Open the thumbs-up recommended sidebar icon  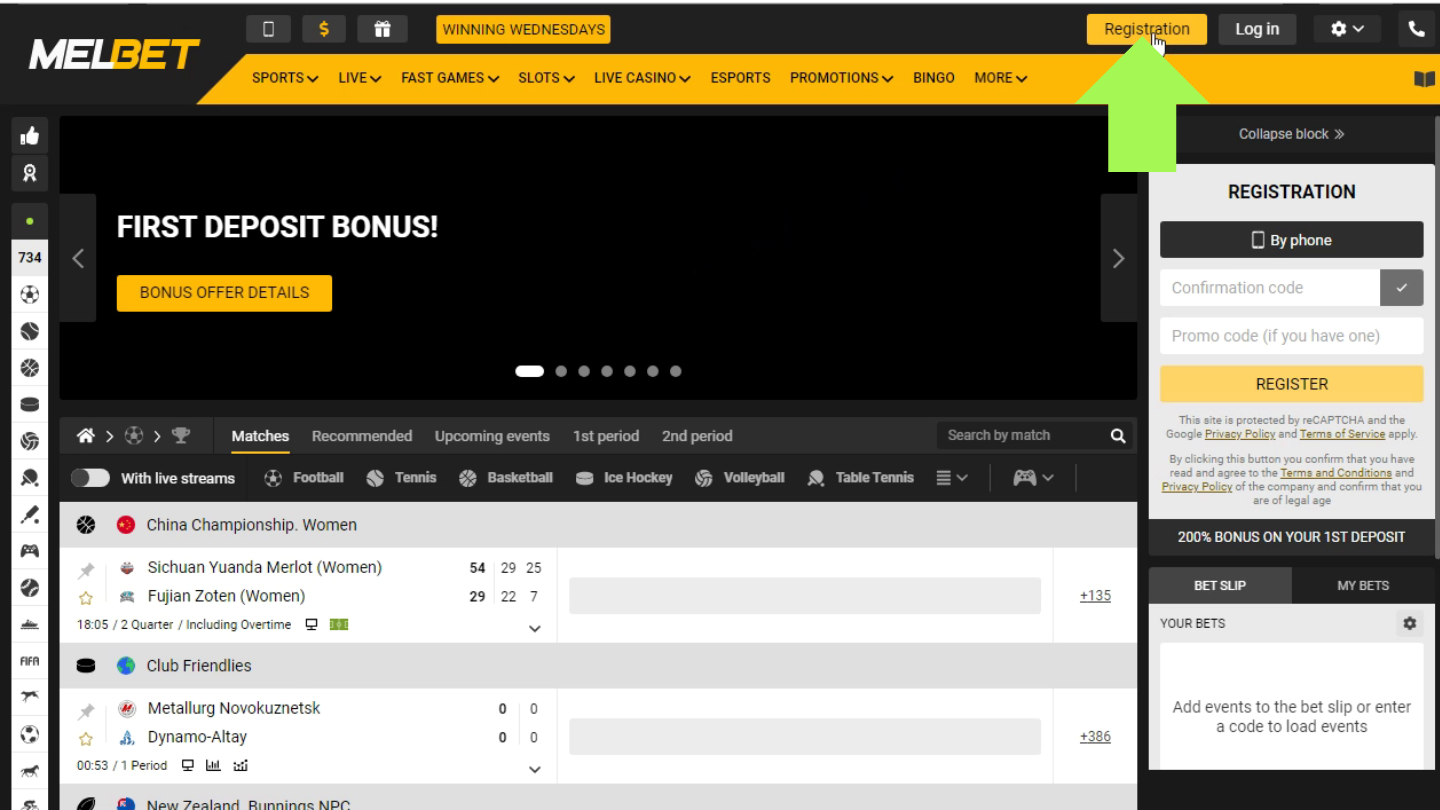pyautogui.click(x=30, y=136)
